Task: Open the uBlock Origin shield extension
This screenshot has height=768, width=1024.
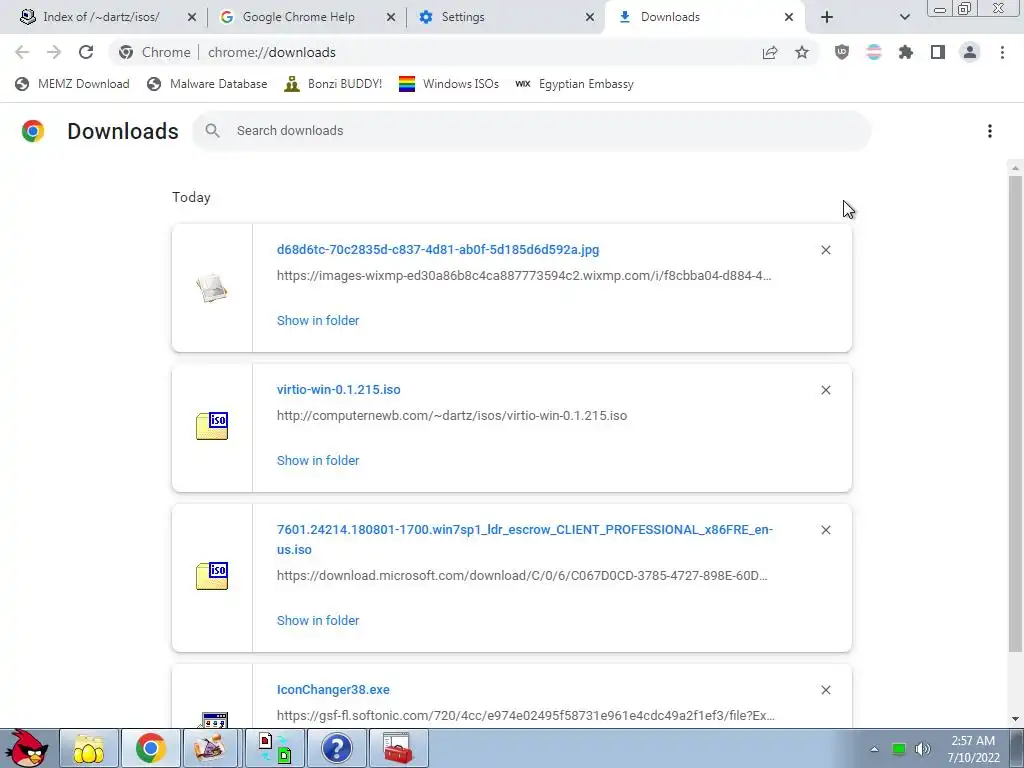Action: tap(842, 52)
